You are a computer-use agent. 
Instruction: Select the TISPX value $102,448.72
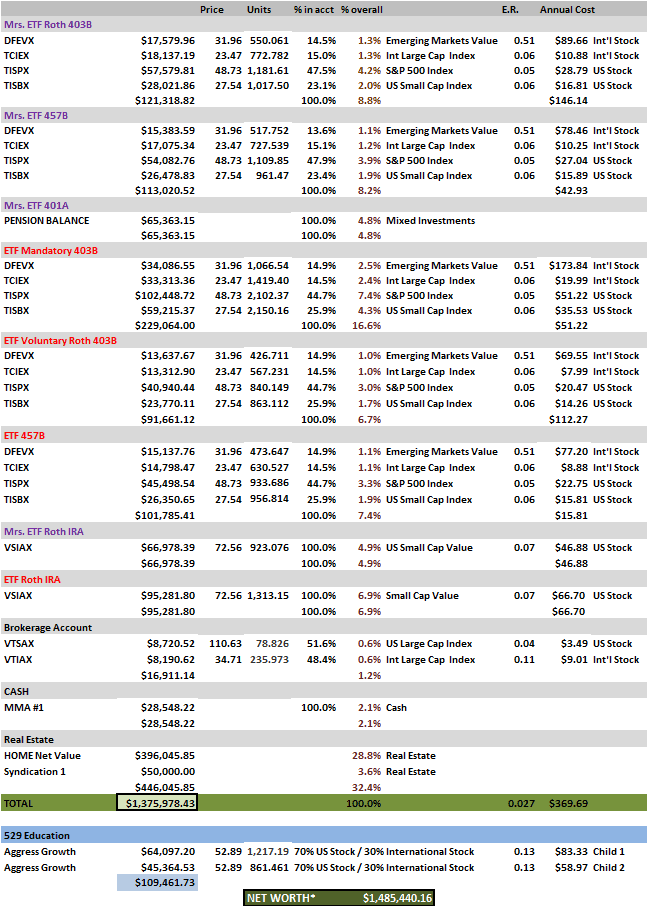(165, 295)
